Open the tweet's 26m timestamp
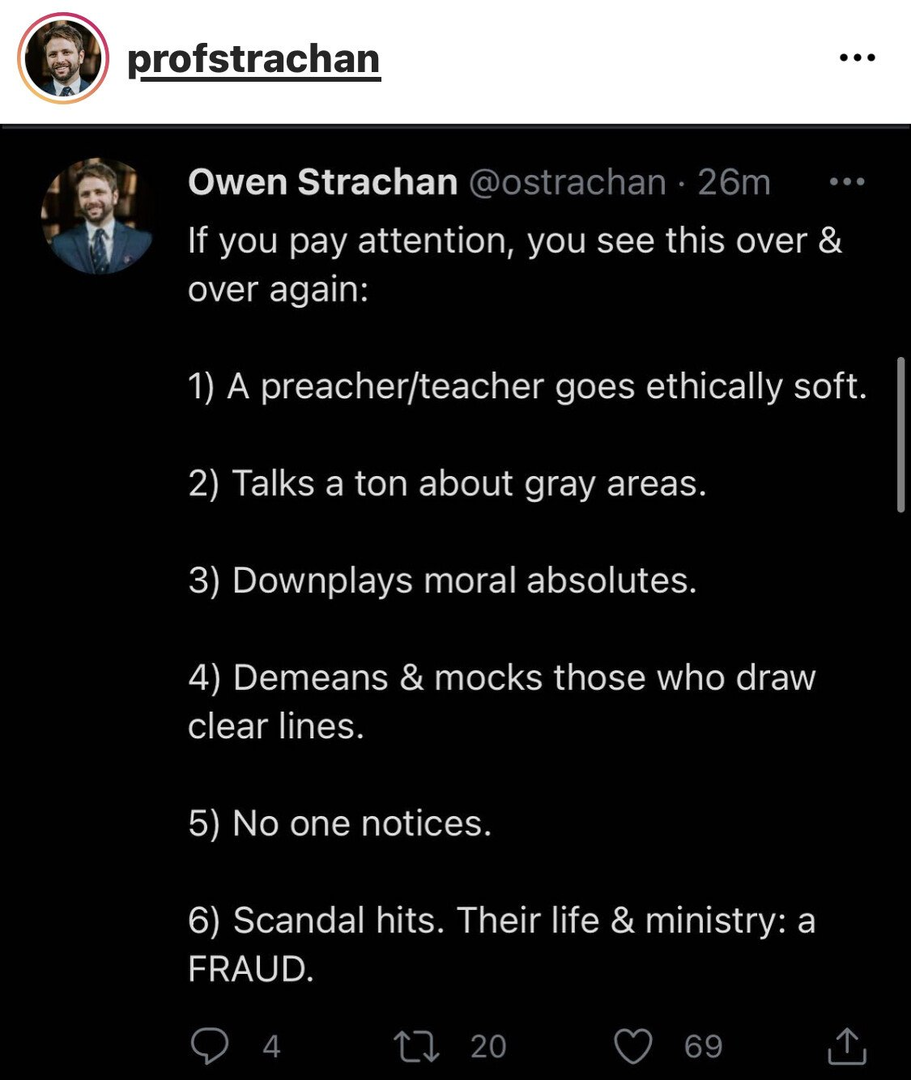911x1080 pixels. pyautogui.click(x=734, y=182)
